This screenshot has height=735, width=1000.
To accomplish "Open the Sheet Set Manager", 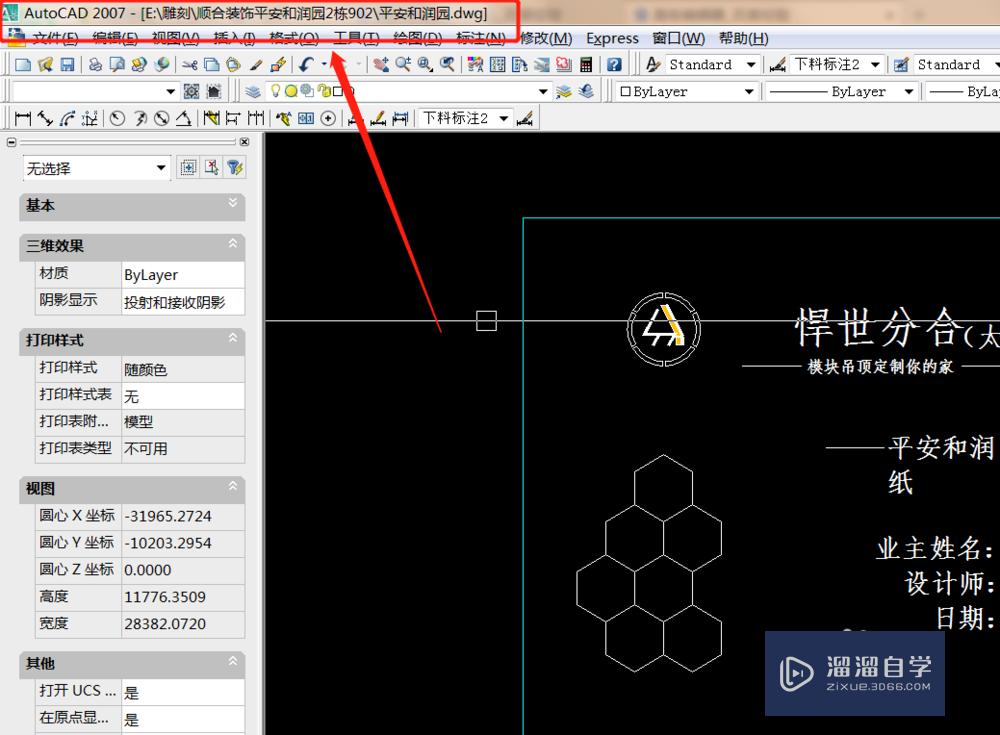I will click(539, 64).
